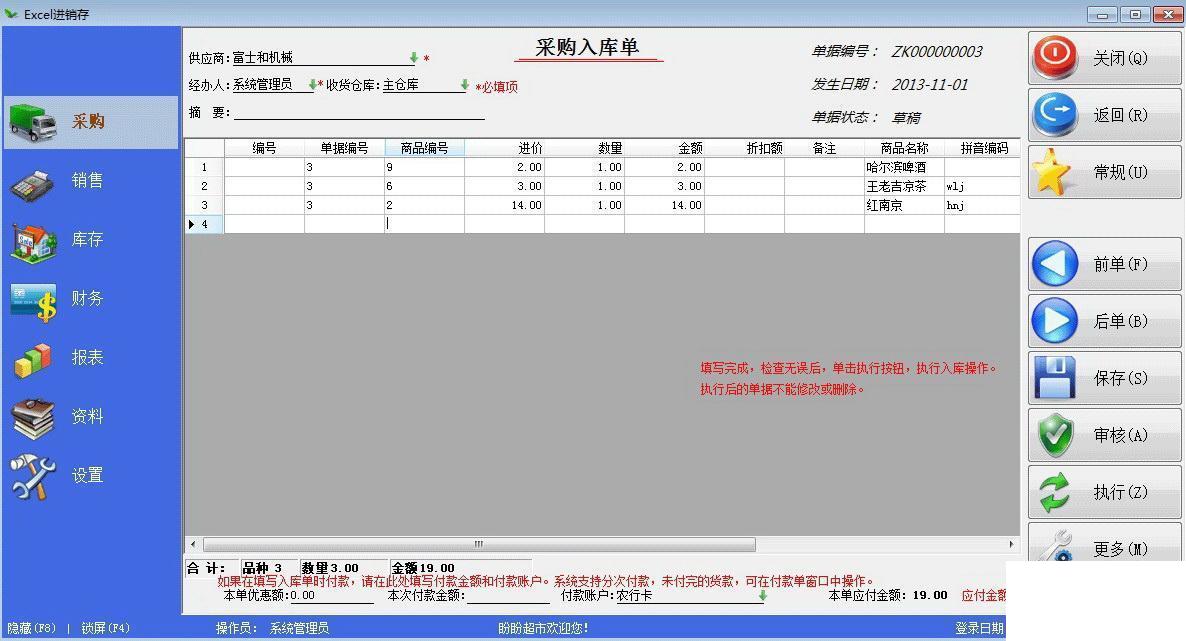Click the 备注 column header
The height and width of the screenshot is (641, 1186).
[824, 148]
